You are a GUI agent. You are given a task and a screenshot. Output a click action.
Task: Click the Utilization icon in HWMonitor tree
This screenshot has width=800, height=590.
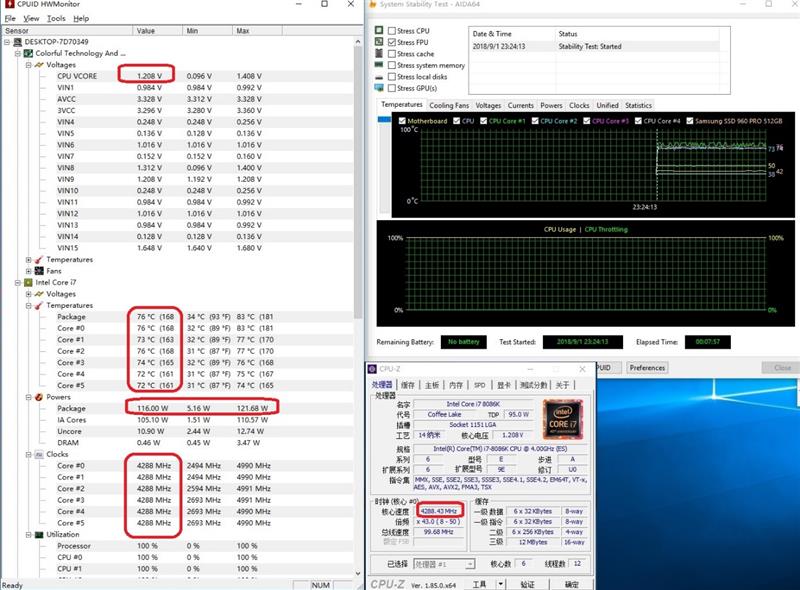(x=39, y=534)
